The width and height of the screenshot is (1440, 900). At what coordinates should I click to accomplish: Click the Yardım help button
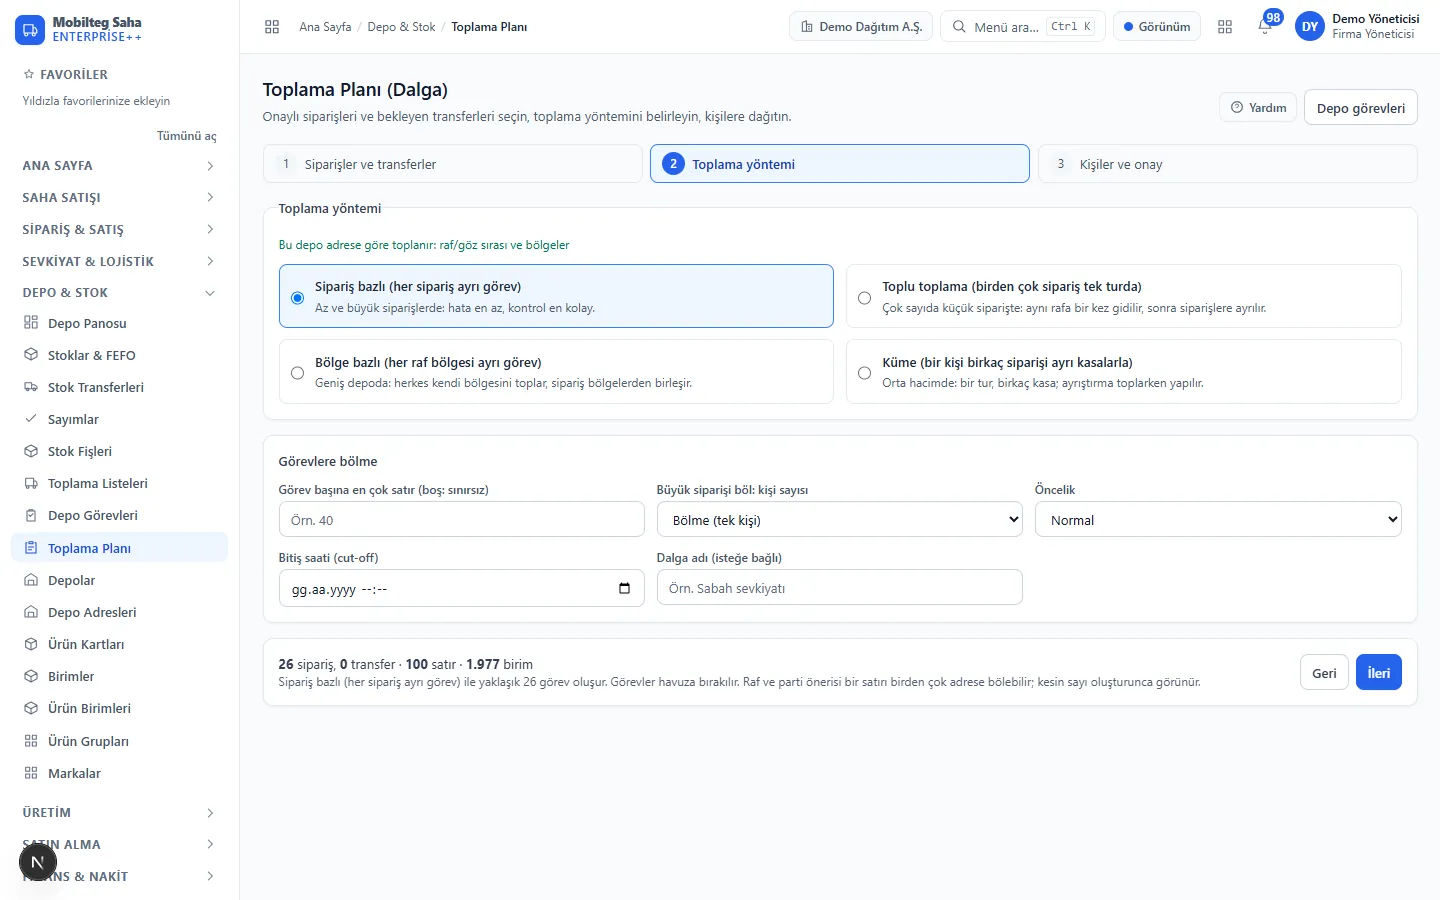(1258, 108)
